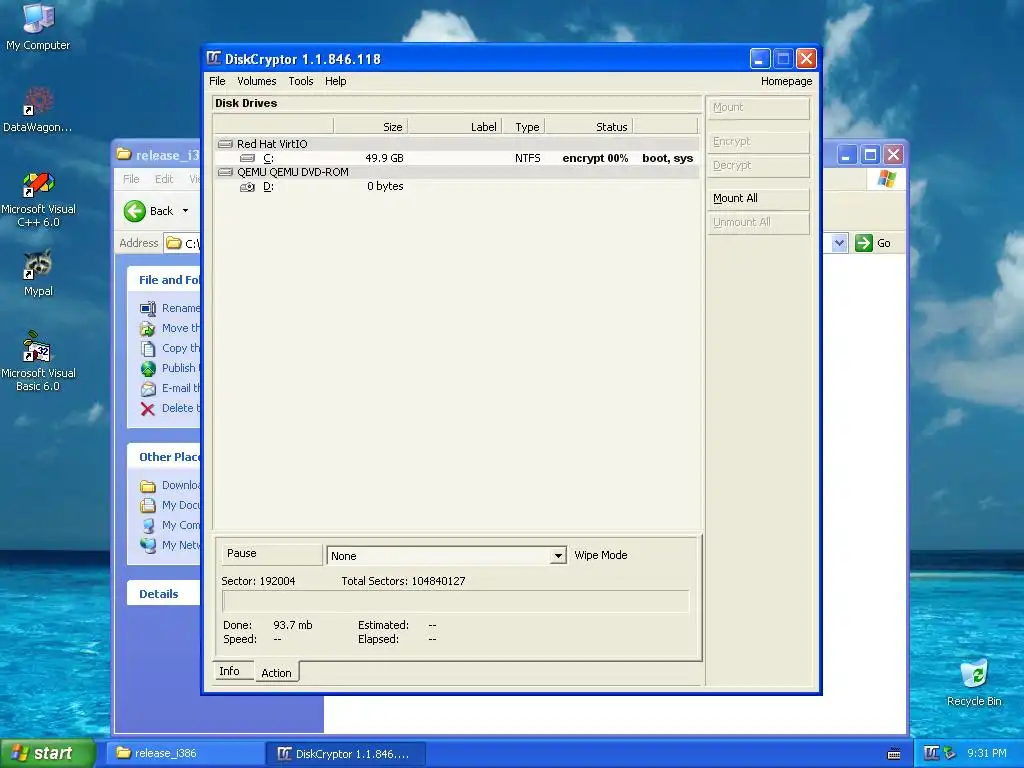Sort by the Label column header
This screenshot has width=1024, height=768.
(455, 127)
